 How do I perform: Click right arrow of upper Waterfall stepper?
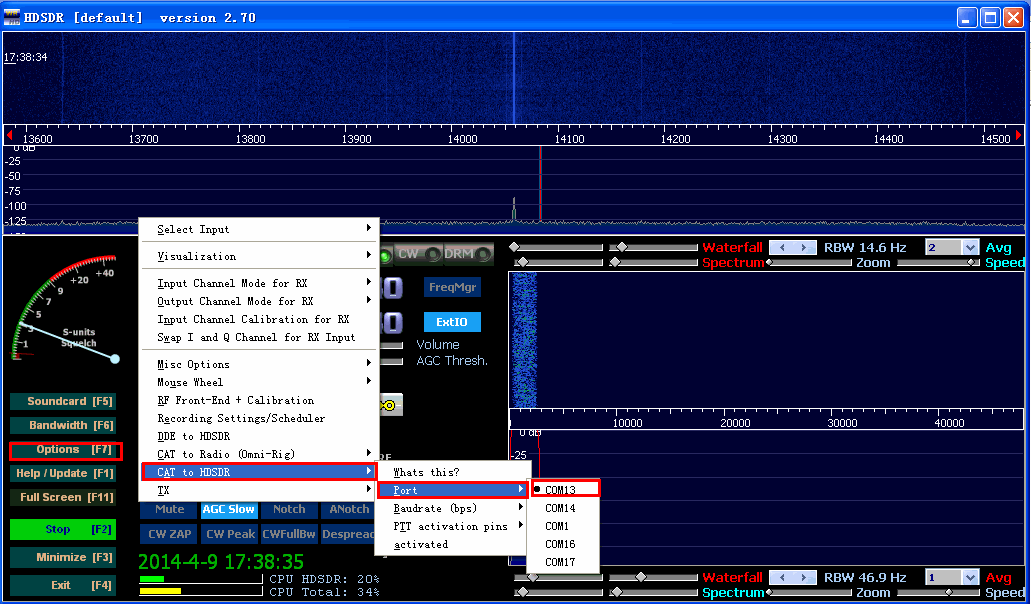coord(804,247)
